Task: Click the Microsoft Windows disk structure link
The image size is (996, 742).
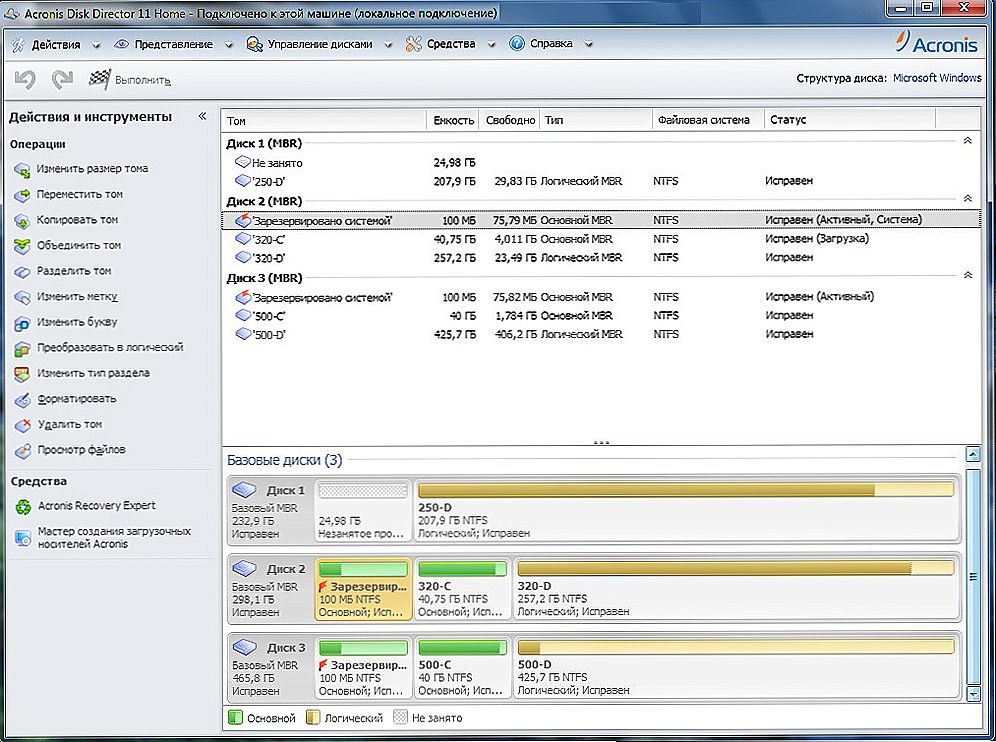Action: (x=937, y=78)
